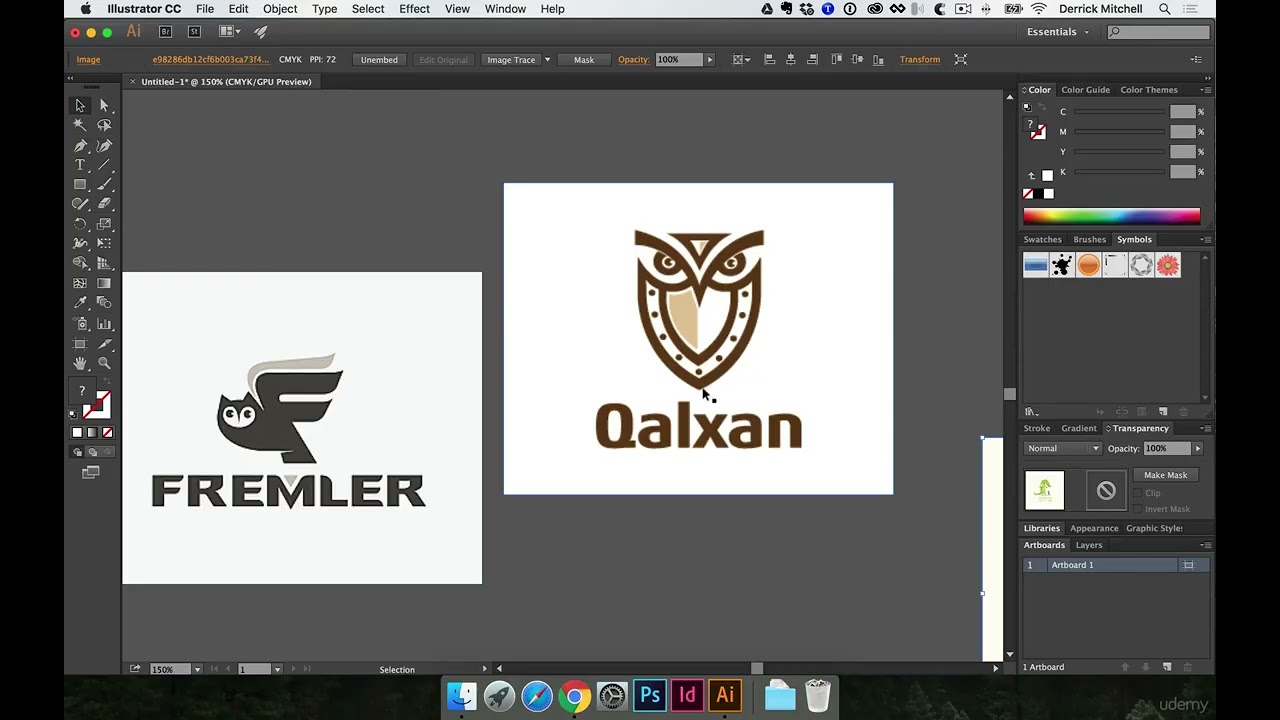1280x720 pixels.
Task: Open Adobe Bridge from the app bar
Action: (166, 32)
